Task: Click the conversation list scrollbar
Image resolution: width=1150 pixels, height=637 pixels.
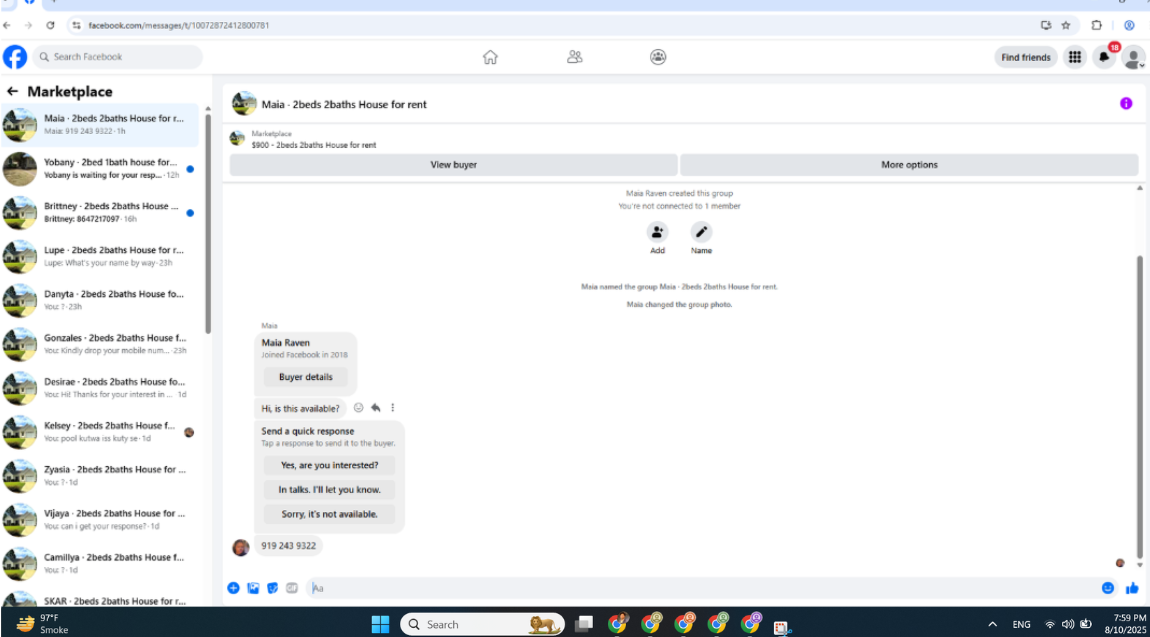Action: [x=208, y=224]
